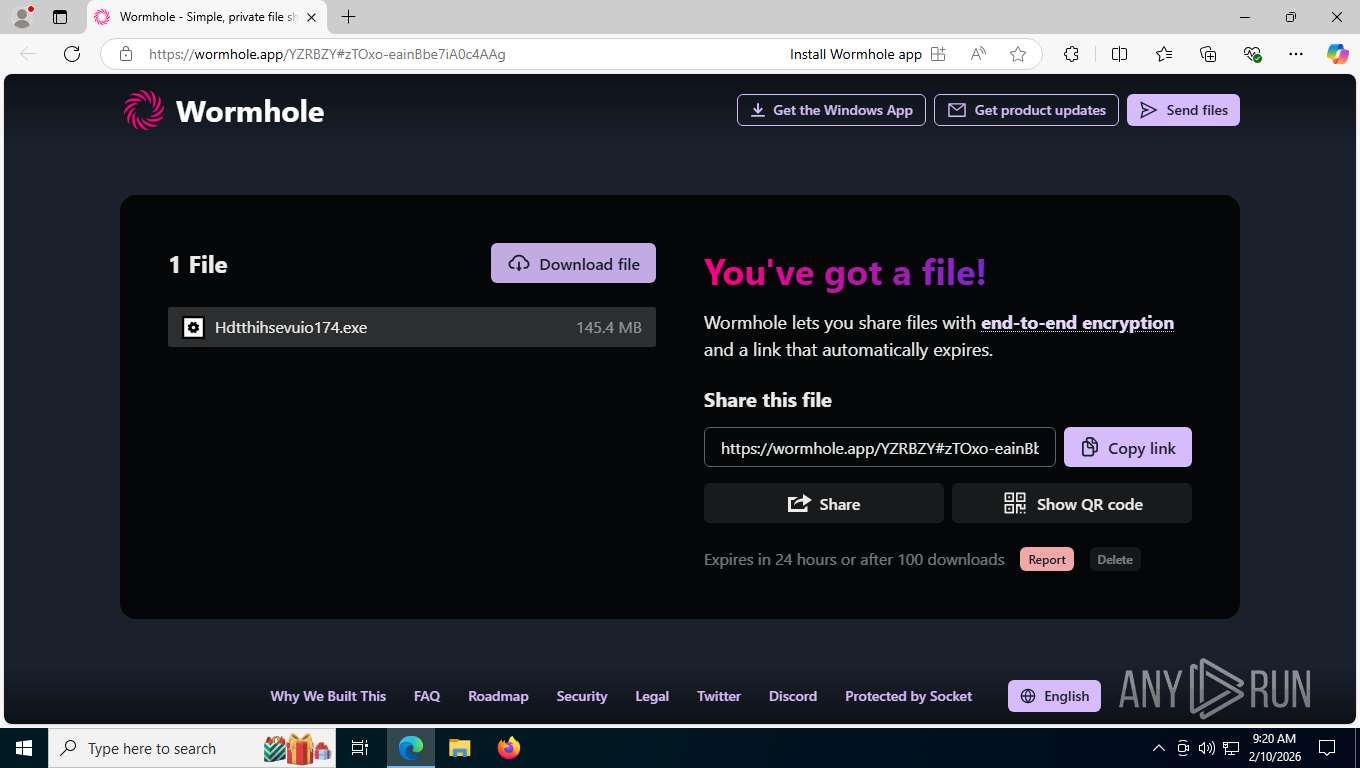
Task: Toggle Split screen view
Action: 1119,54
